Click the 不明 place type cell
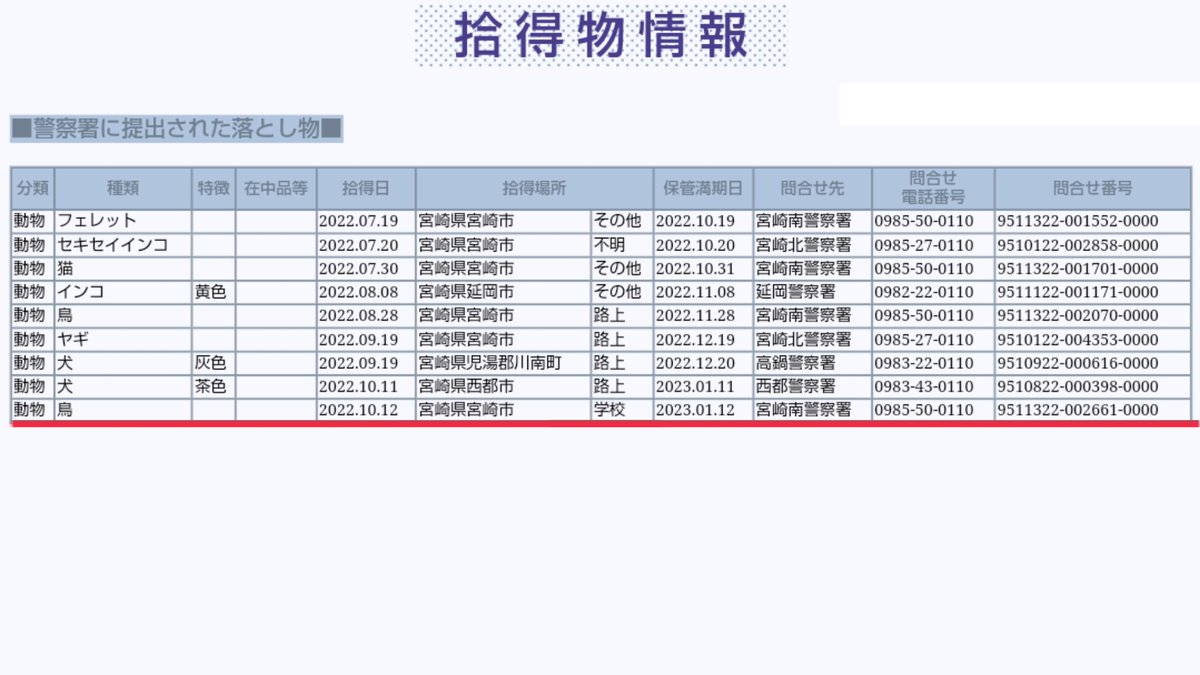 click(x=622, y=245)
